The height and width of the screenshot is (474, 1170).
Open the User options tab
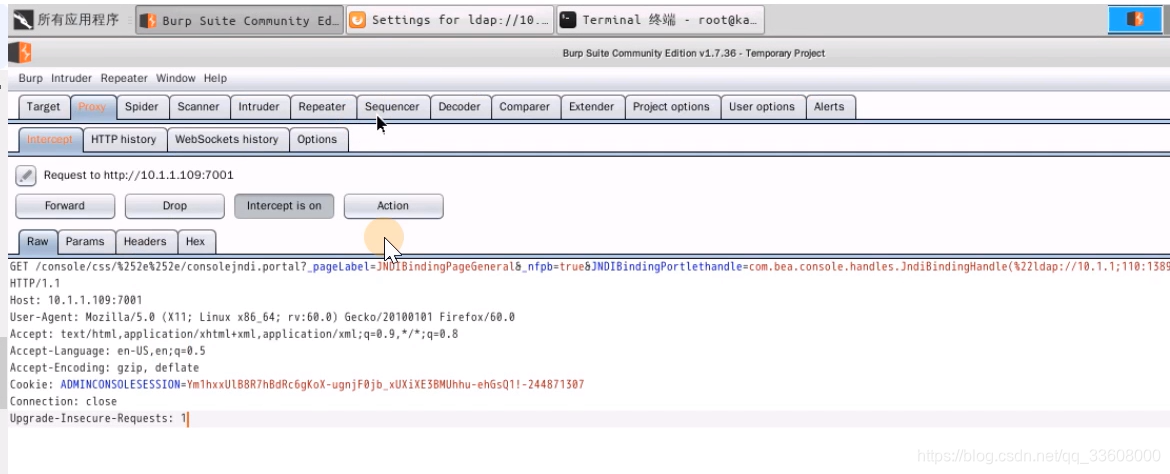click(762, 107)
